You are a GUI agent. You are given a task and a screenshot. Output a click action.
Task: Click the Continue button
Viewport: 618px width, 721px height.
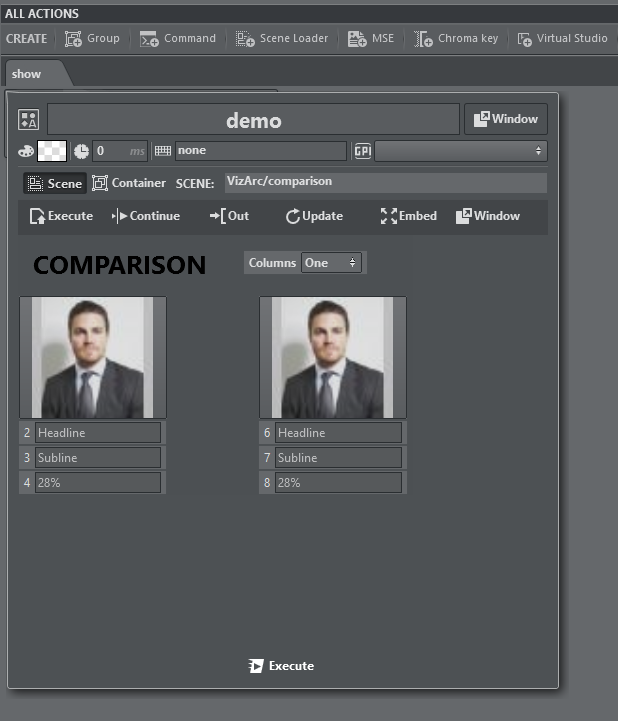coord(146,216)
